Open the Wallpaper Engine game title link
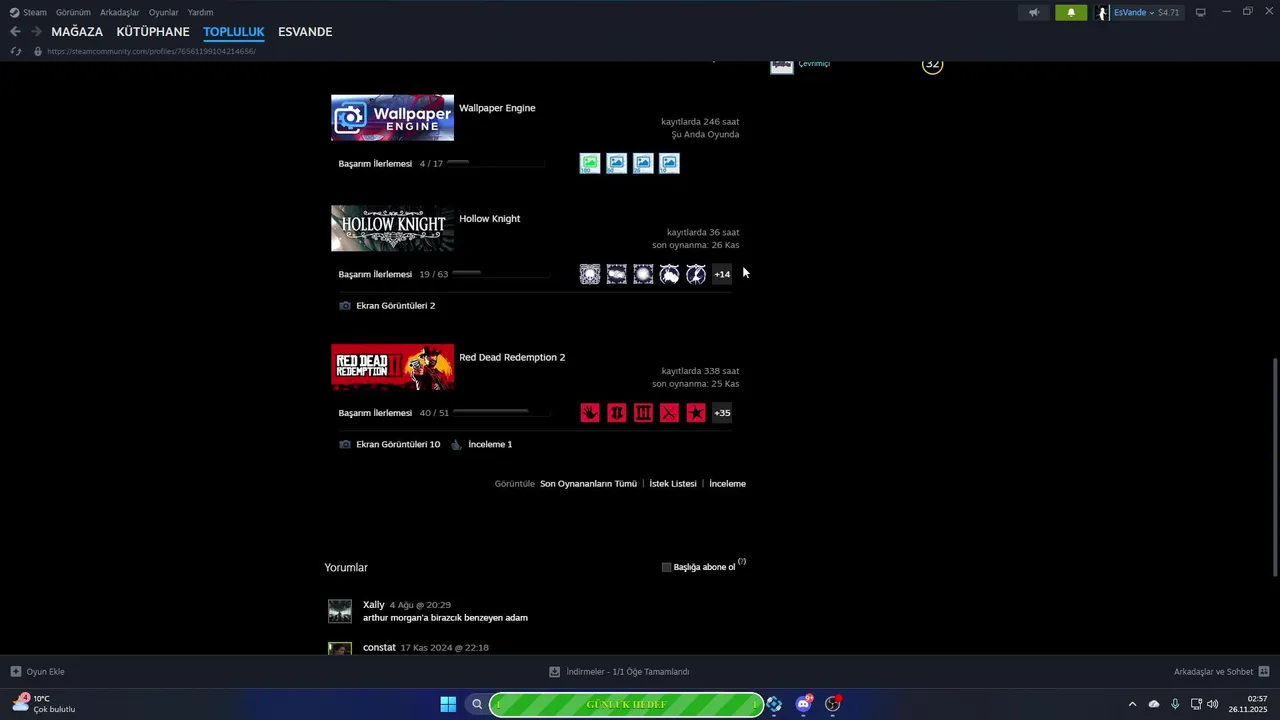 (497, 108)
